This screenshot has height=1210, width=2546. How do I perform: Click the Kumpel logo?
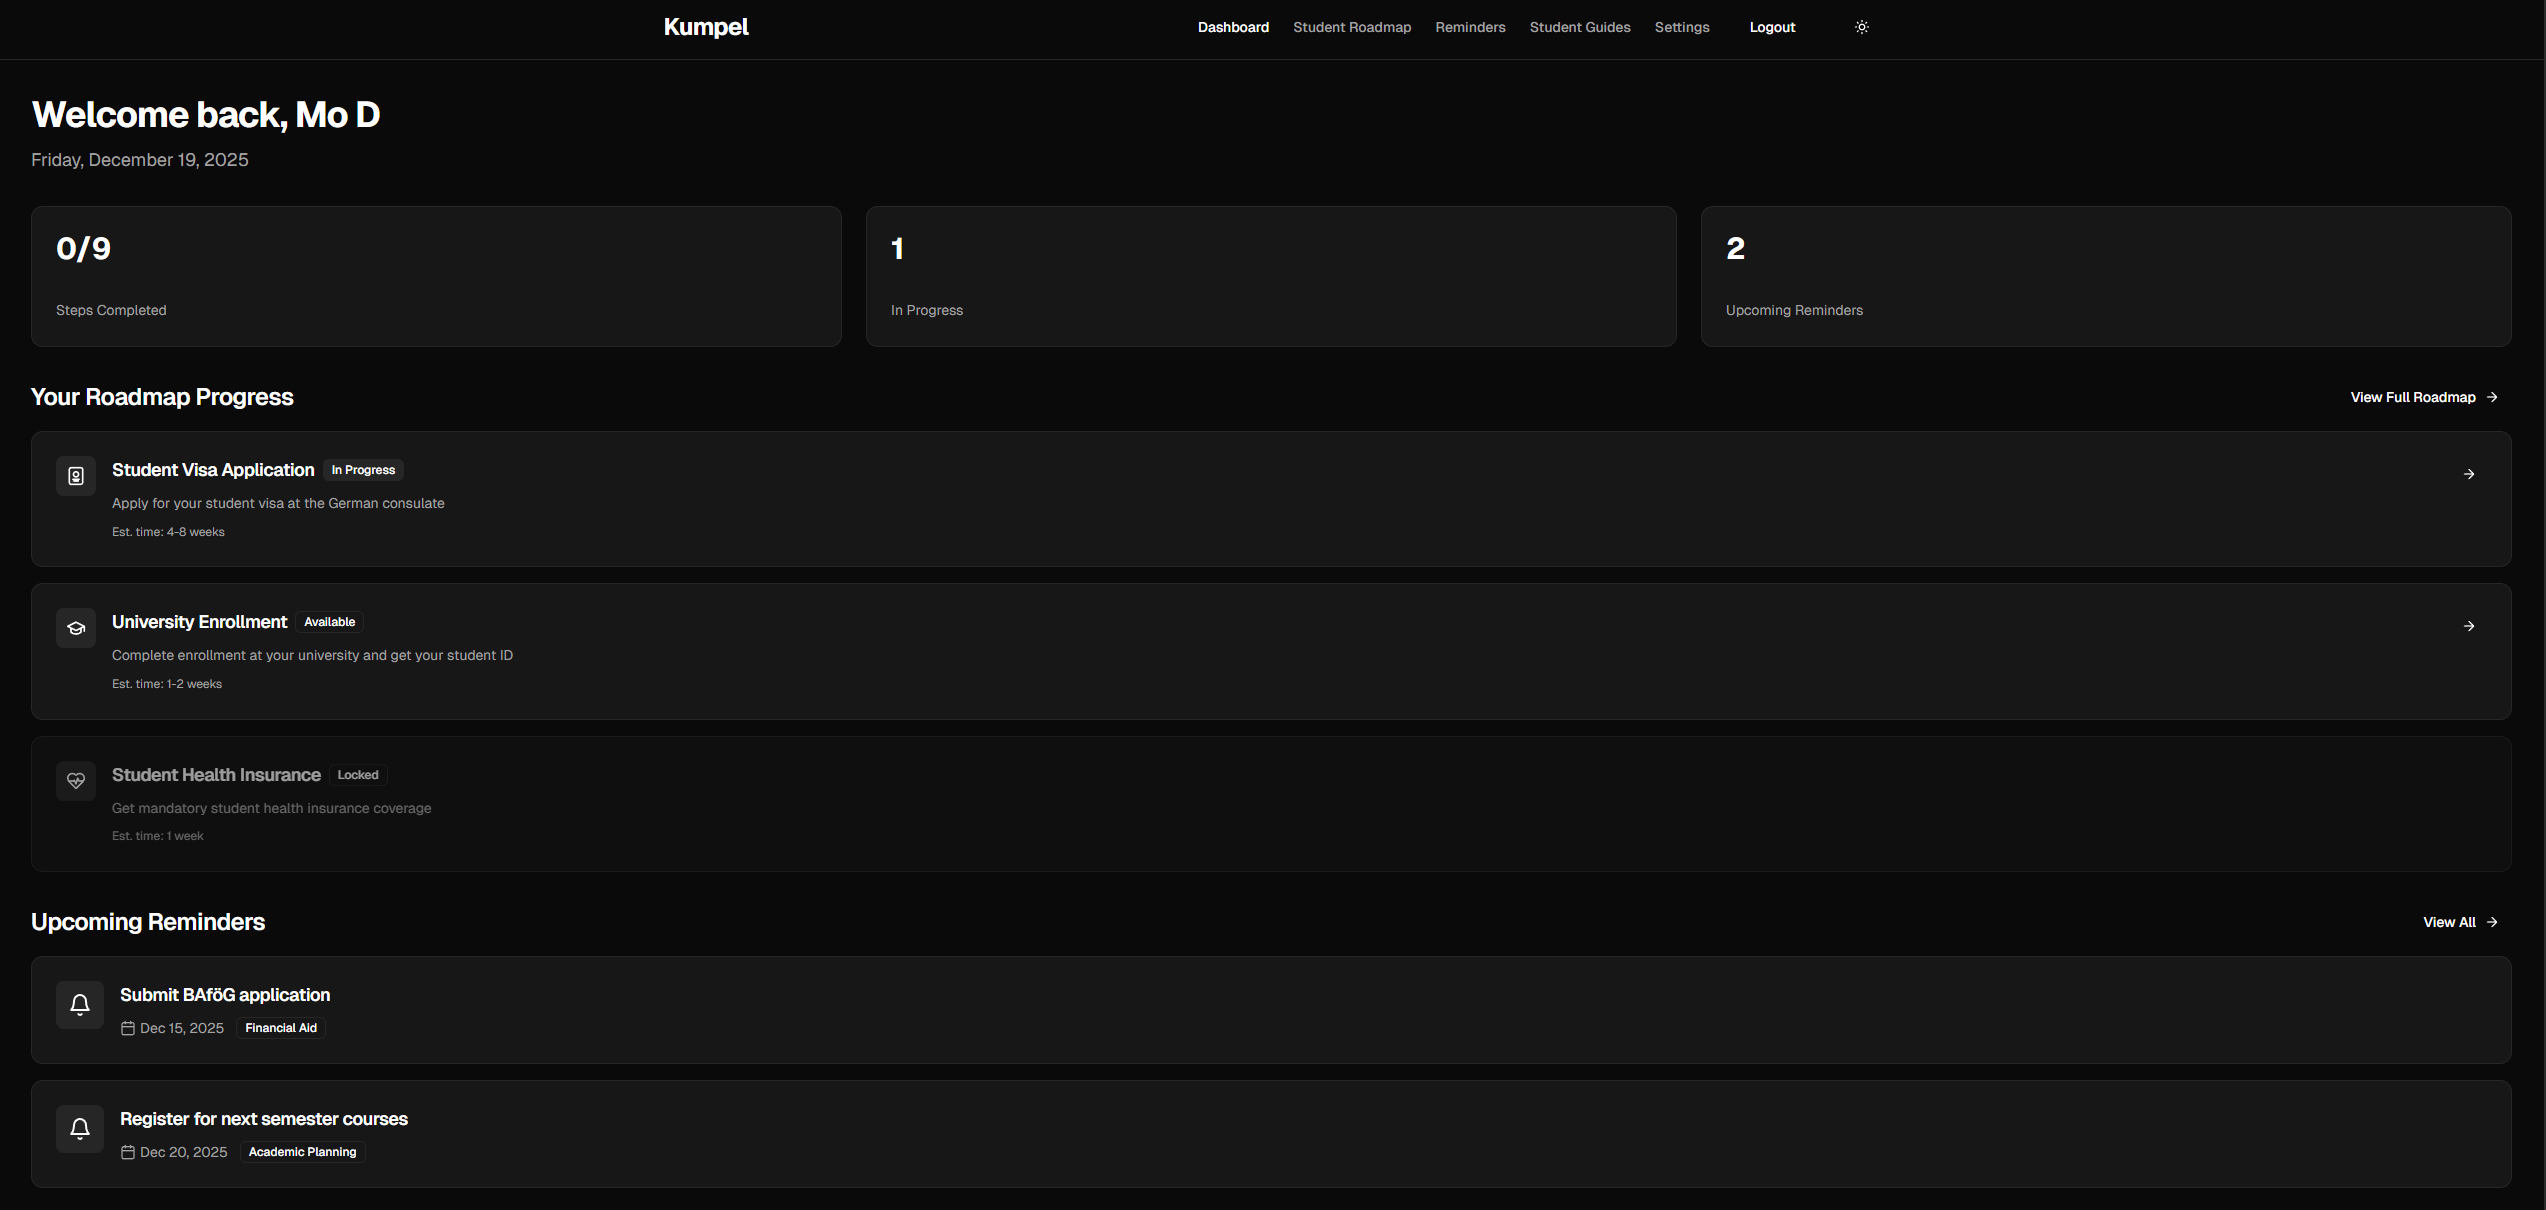pyautogui.click(x=706, y=27)
